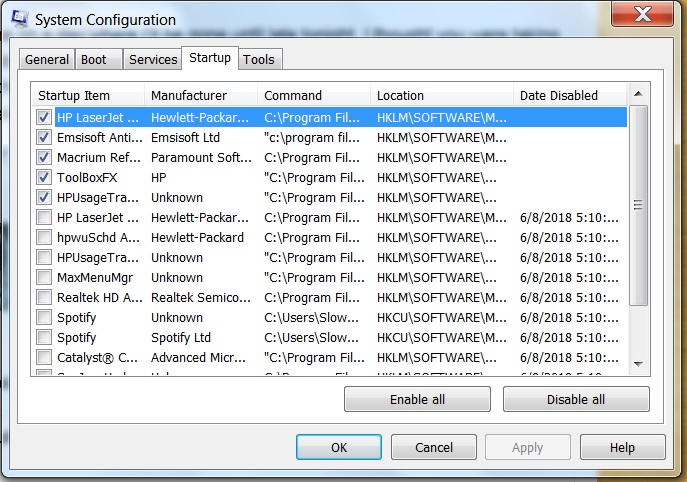Image resolution: width=687 pixels, height=482 pixels.
Task: Enable the Catalyst® C... startup checkbox
Action: coord(44,358)
